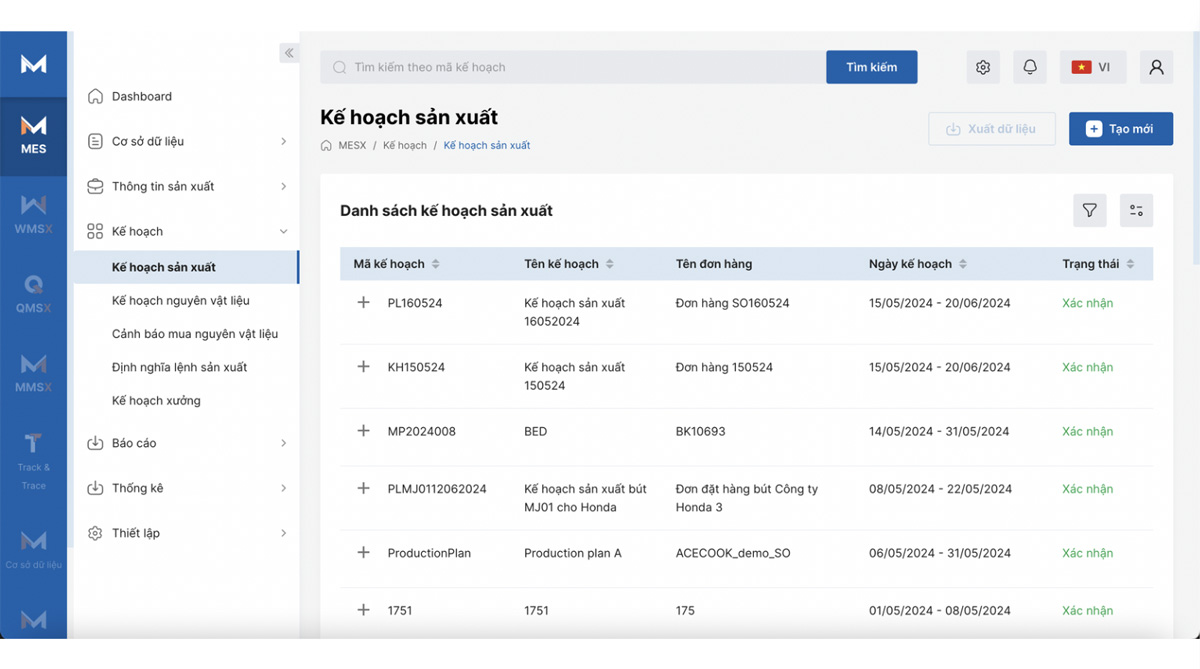Open the column settings icon

tap(1136, 210)
